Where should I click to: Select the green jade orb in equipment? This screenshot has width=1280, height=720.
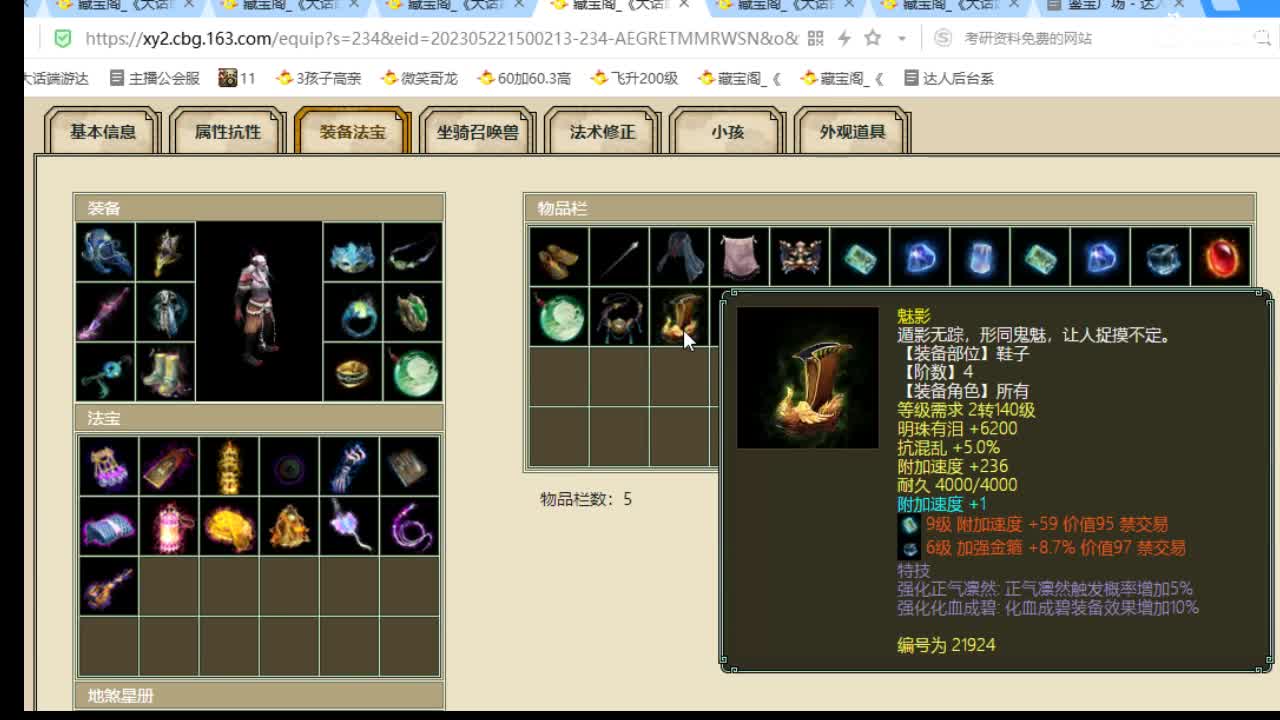pyautogui.click(x=412, y=371)
